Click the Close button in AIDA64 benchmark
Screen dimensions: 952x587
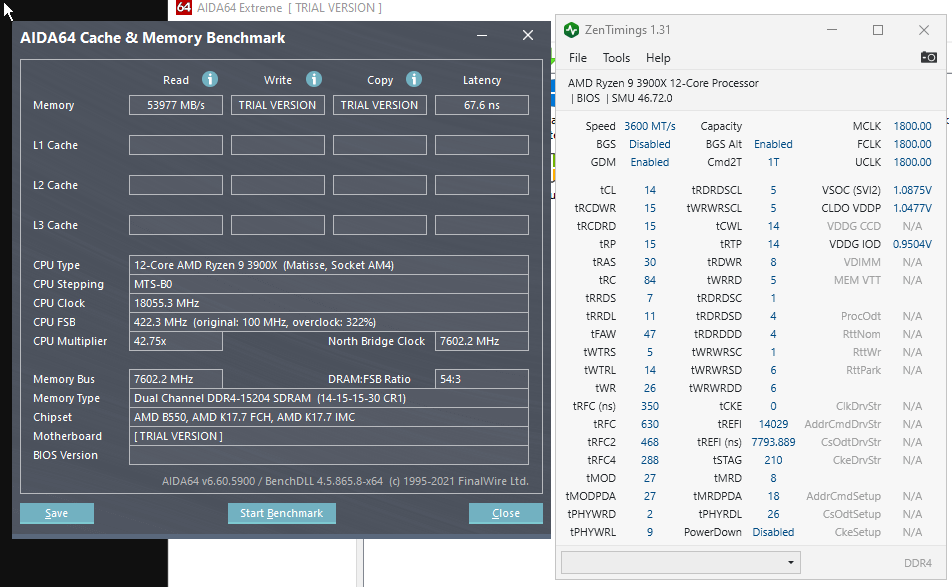tap(506, 513)
